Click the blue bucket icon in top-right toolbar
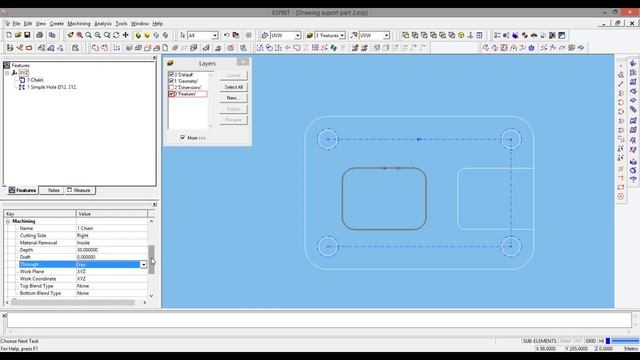The image size is (640, 360). pos(516,36)
